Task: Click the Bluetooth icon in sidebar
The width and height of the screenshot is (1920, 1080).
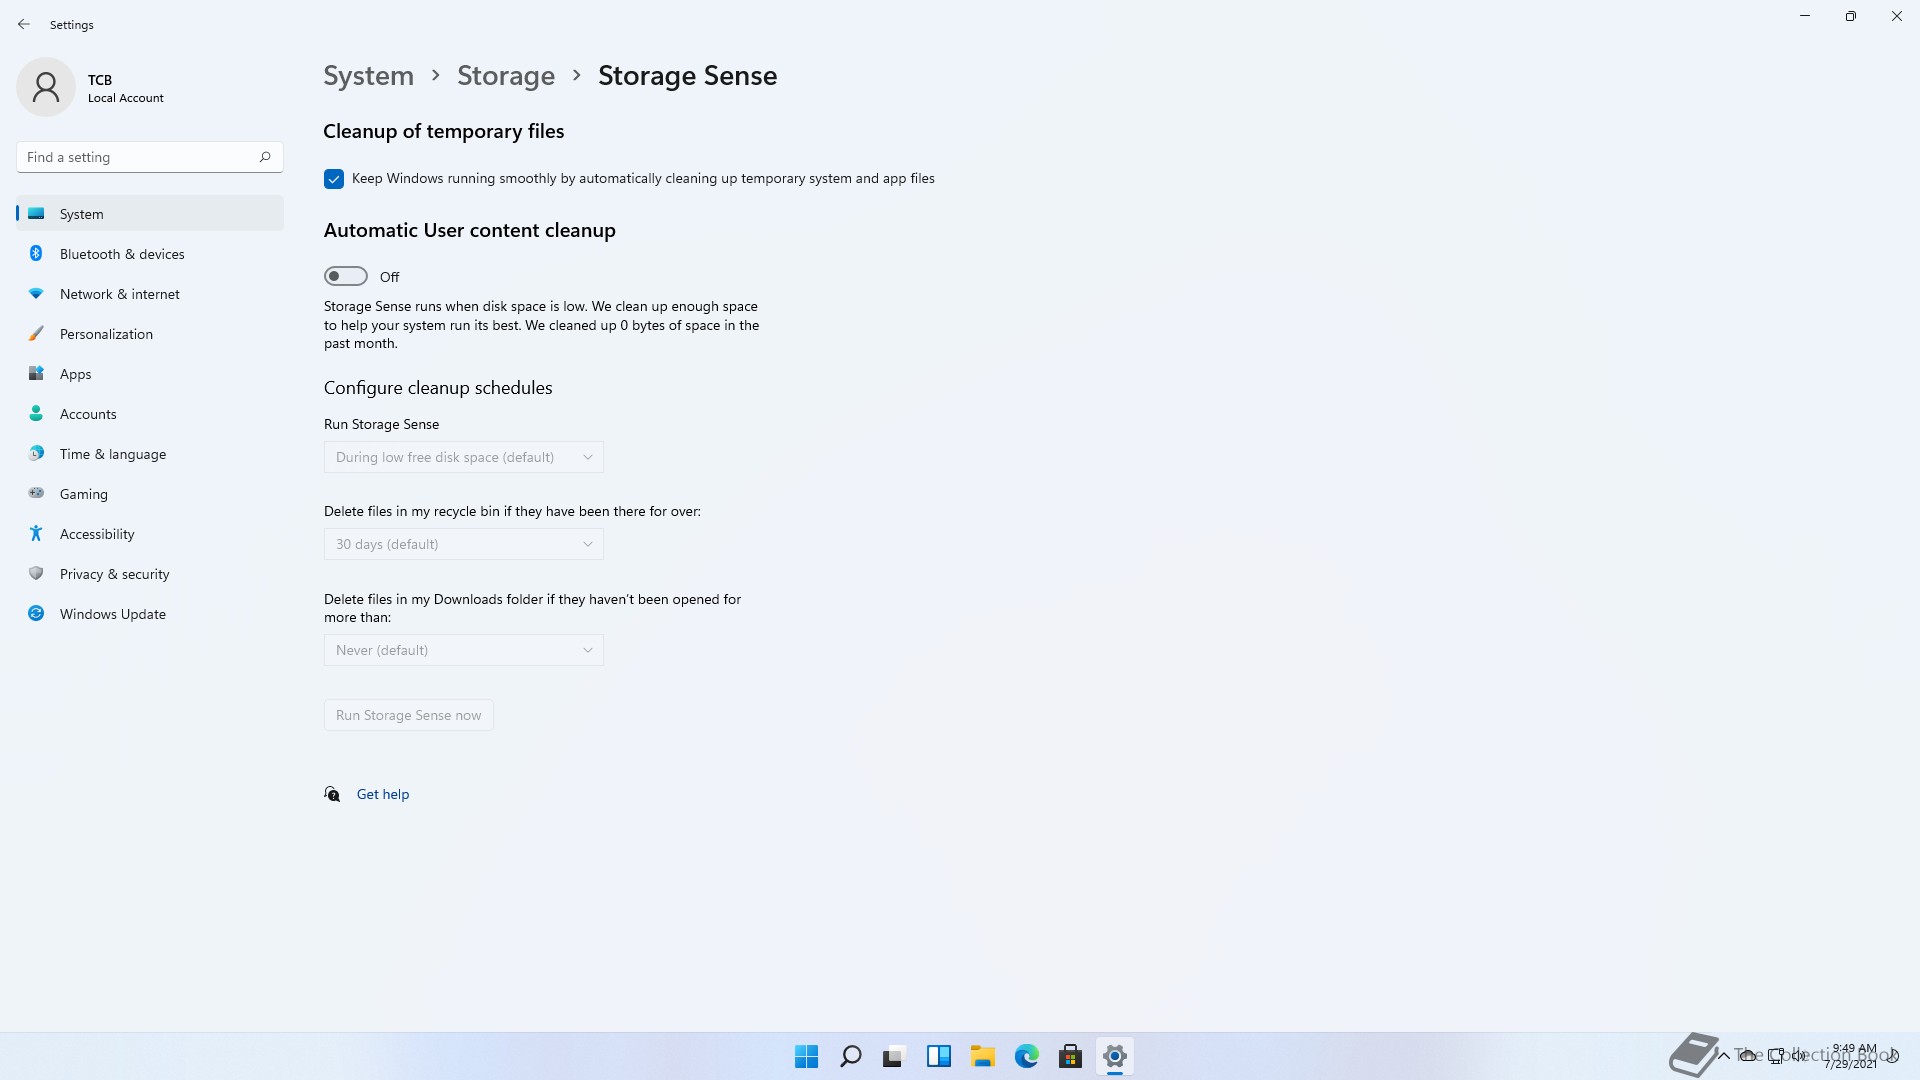Action: pyautogui.click(x=36, y=254)
